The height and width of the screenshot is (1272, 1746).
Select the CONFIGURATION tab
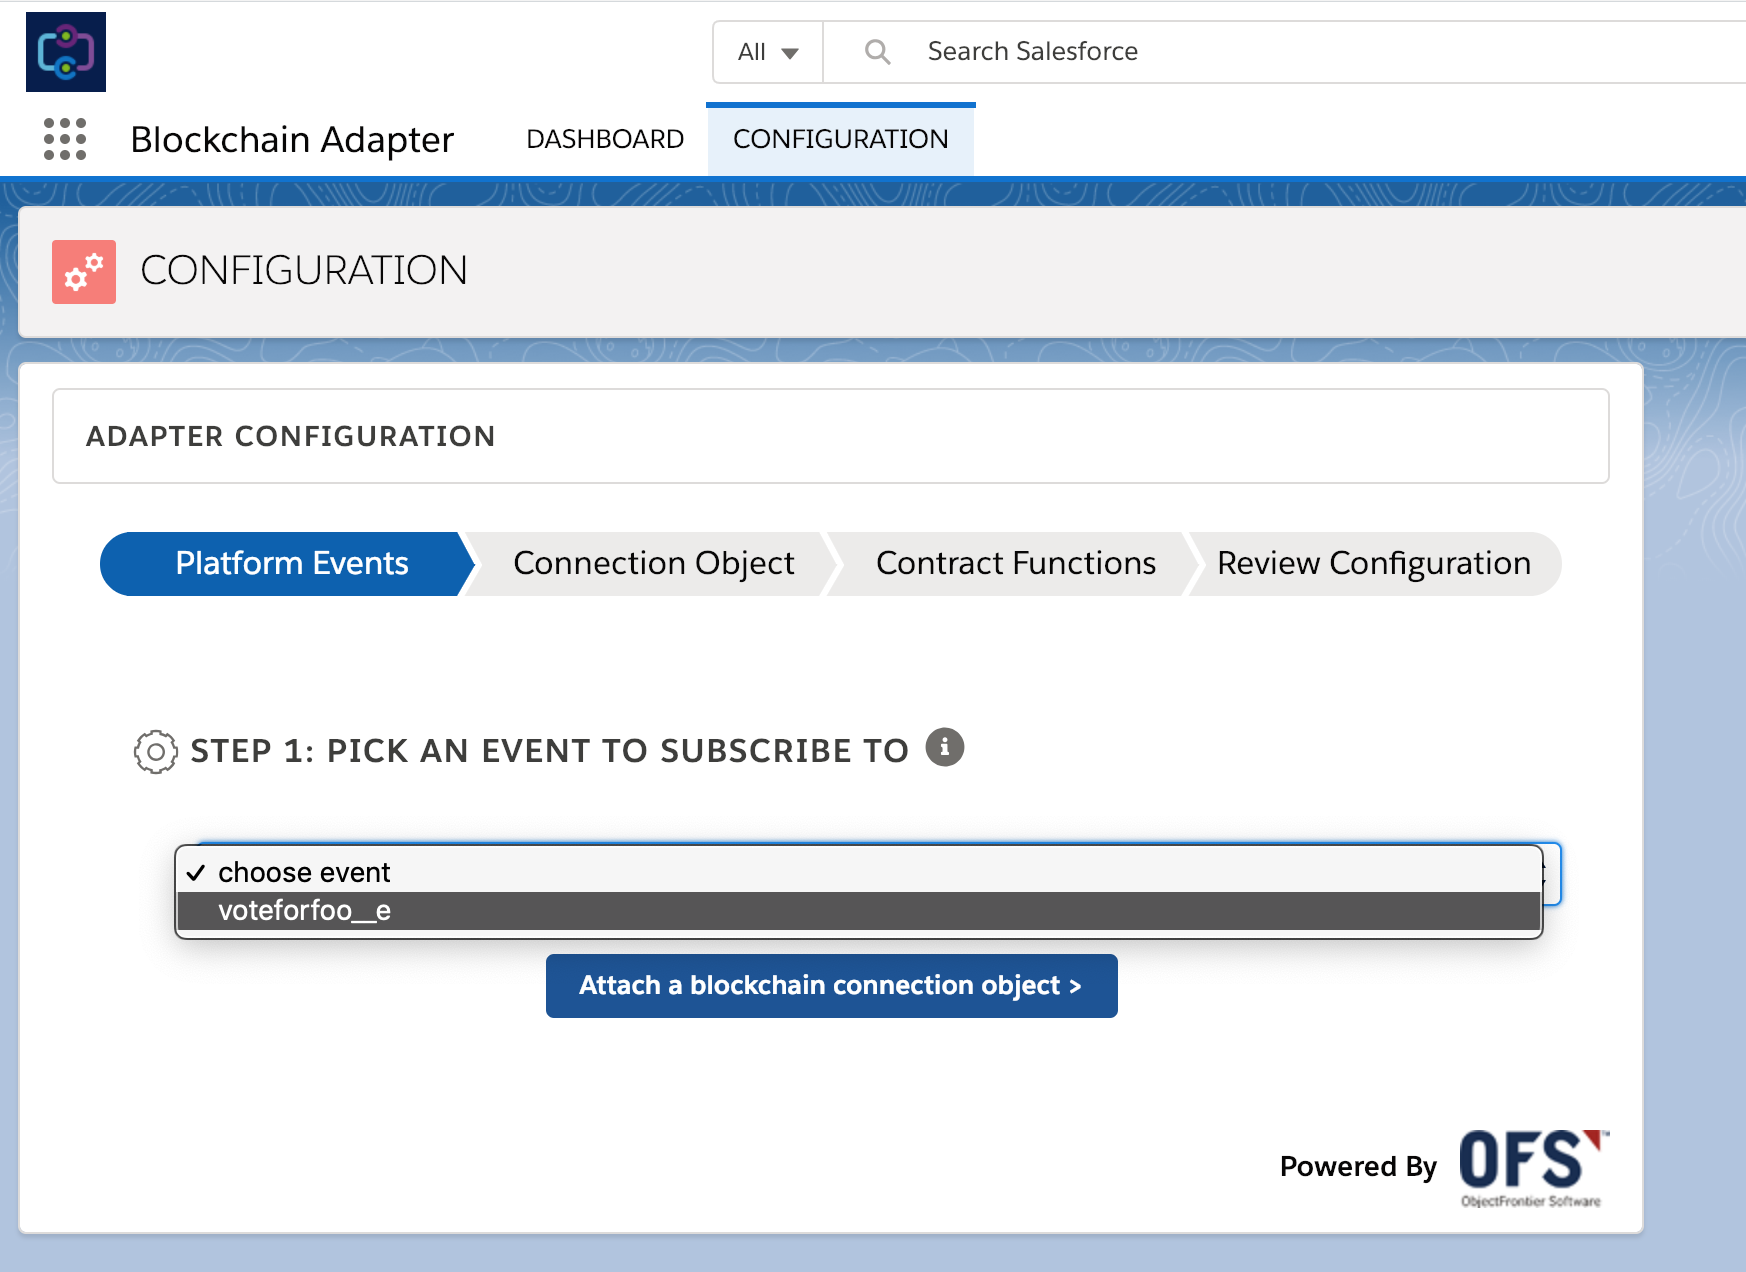coord(840,139)
